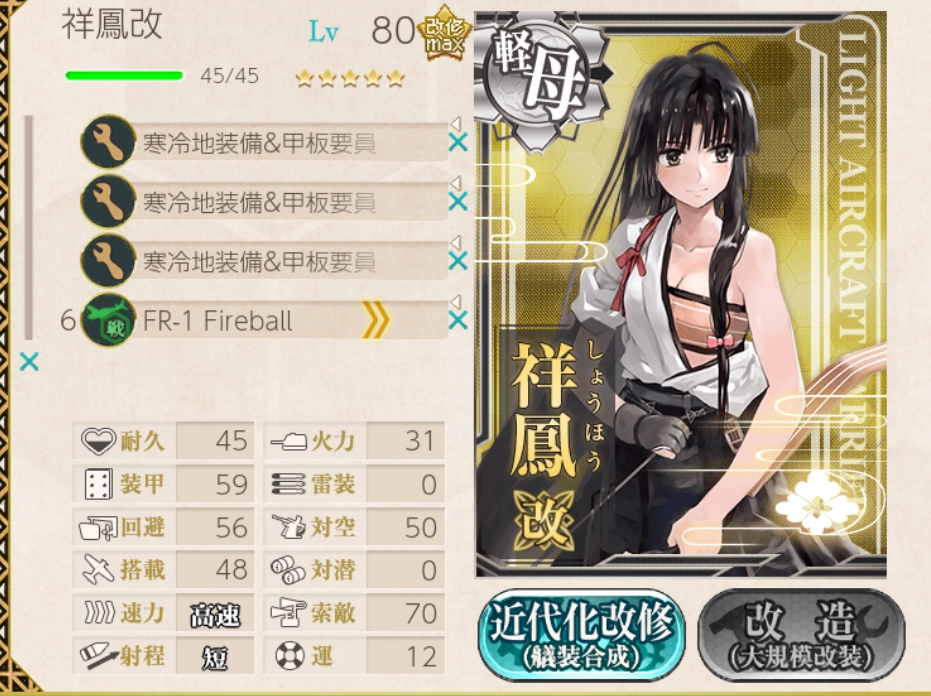Image resolution: width=931 pixels, height=696 pixels.
Task: Click the small triangle arrow beside the first equipment slot
Action: 455,124
